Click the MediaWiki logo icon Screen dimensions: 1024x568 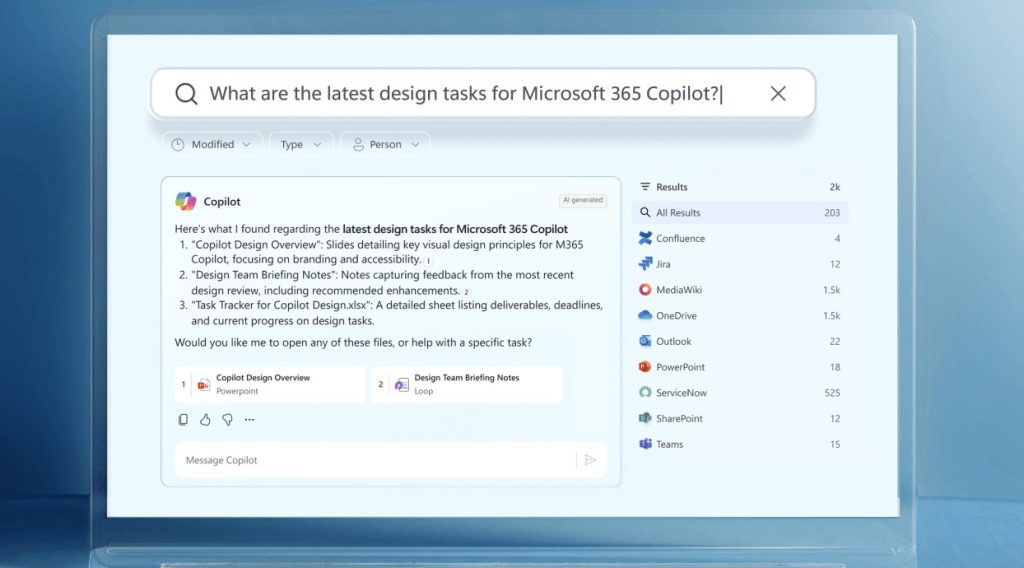pos(645,289)
